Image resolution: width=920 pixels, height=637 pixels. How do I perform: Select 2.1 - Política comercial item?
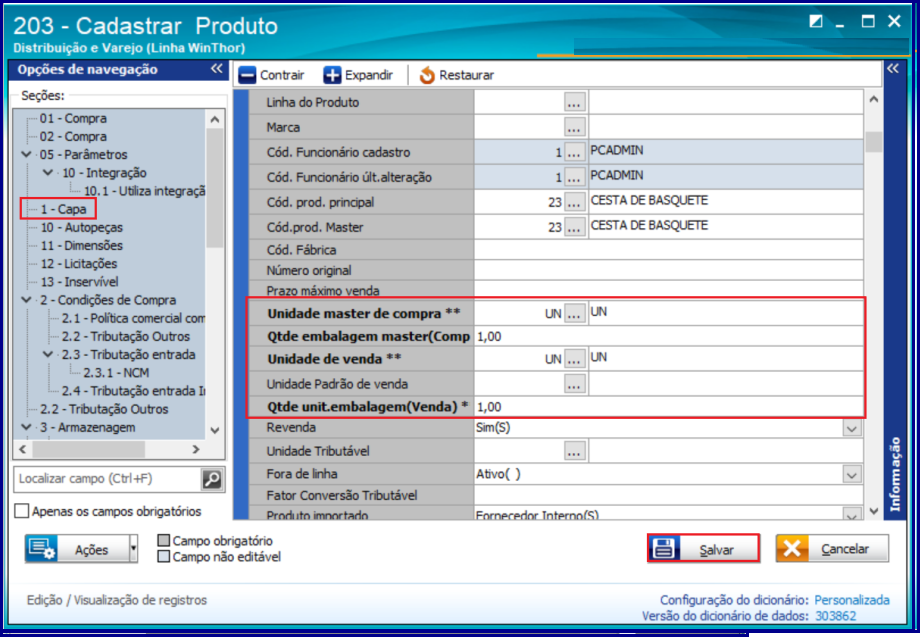(133, 318)
